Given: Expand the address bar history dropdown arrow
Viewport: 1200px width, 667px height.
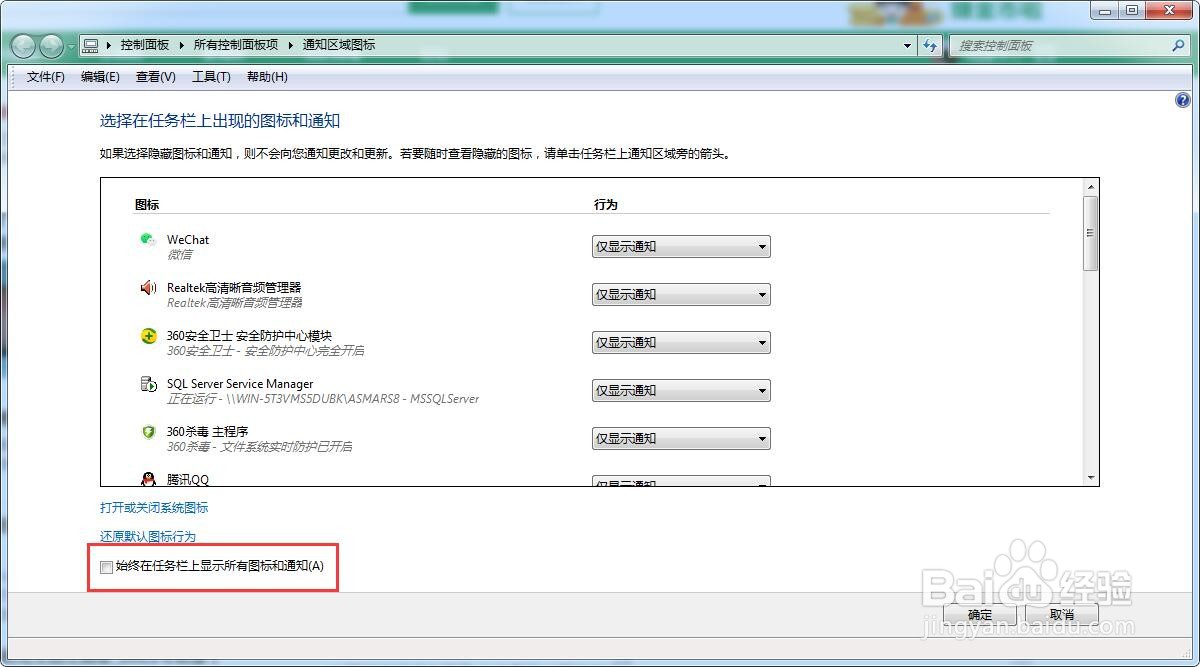Looking at the screenshot, I should 907,45.
